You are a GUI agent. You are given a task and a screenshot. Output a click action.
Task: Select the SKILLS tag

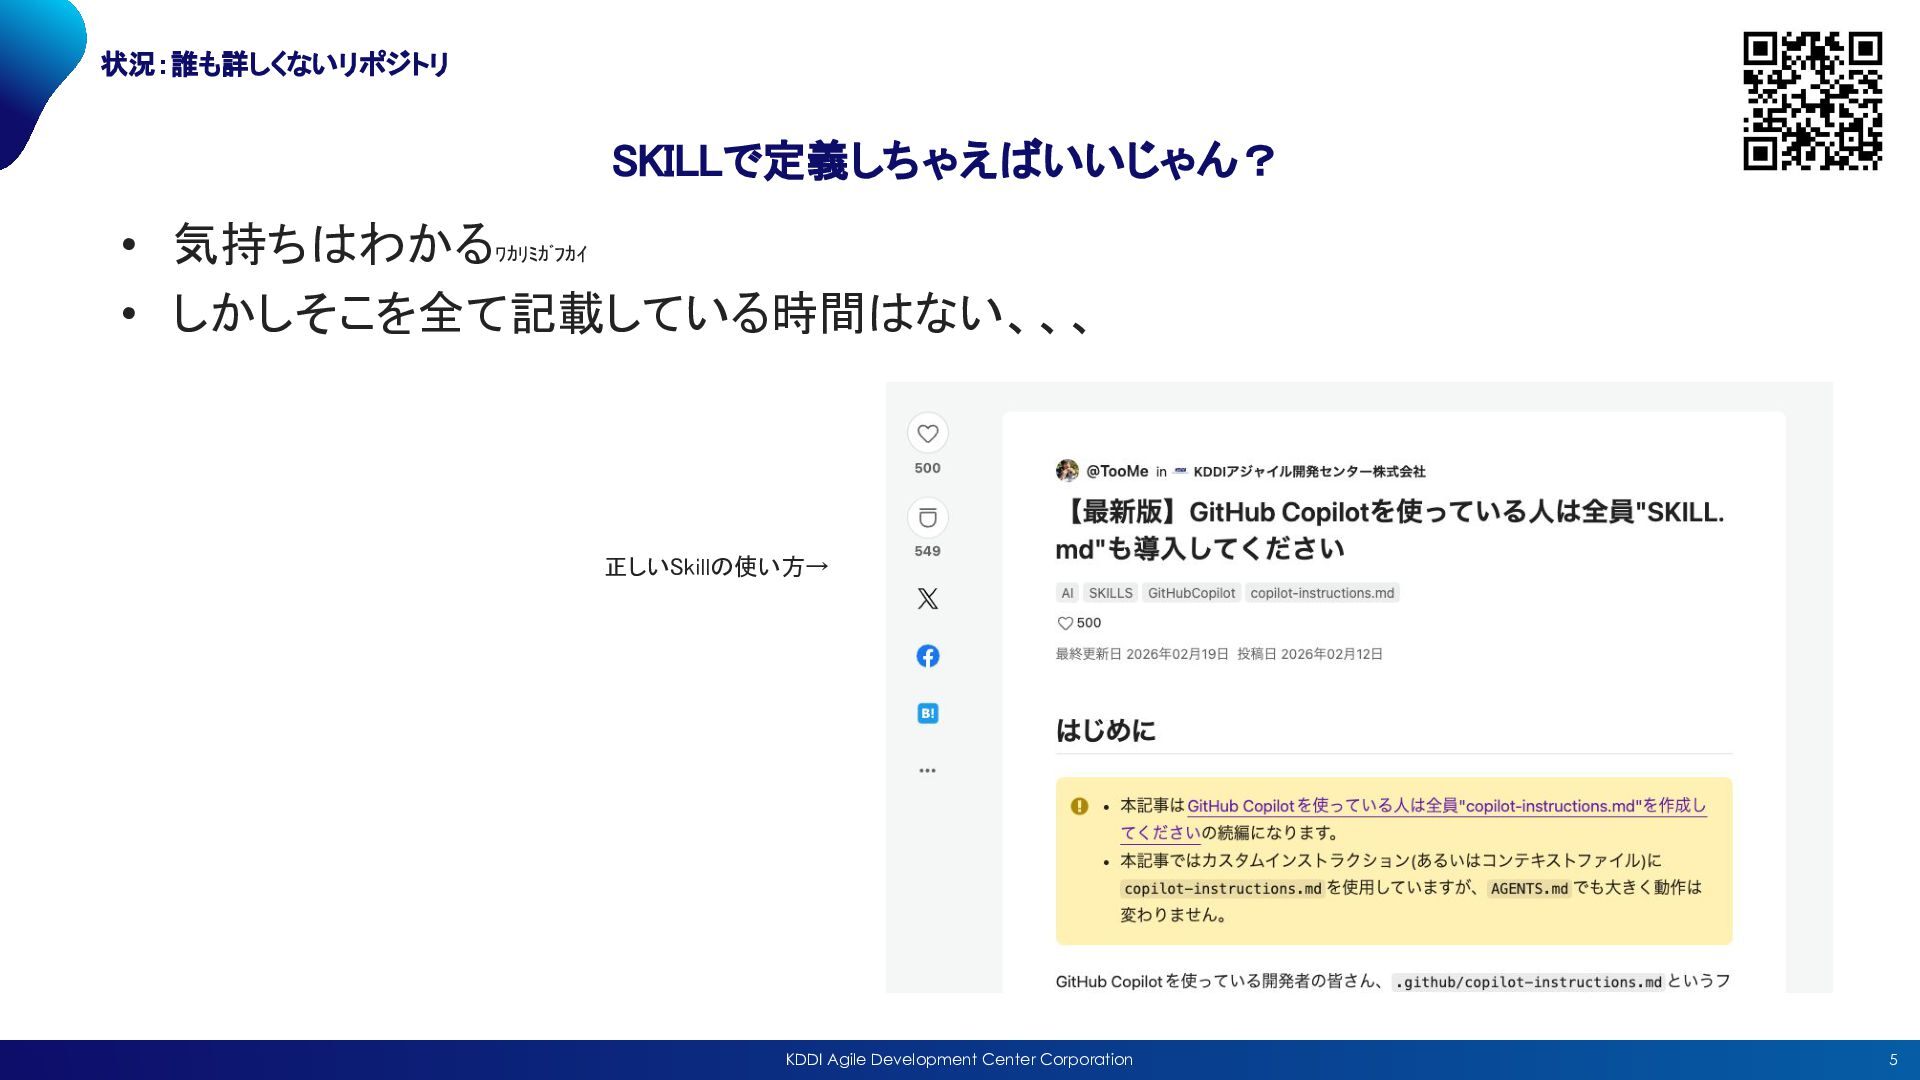point(1110,593)
